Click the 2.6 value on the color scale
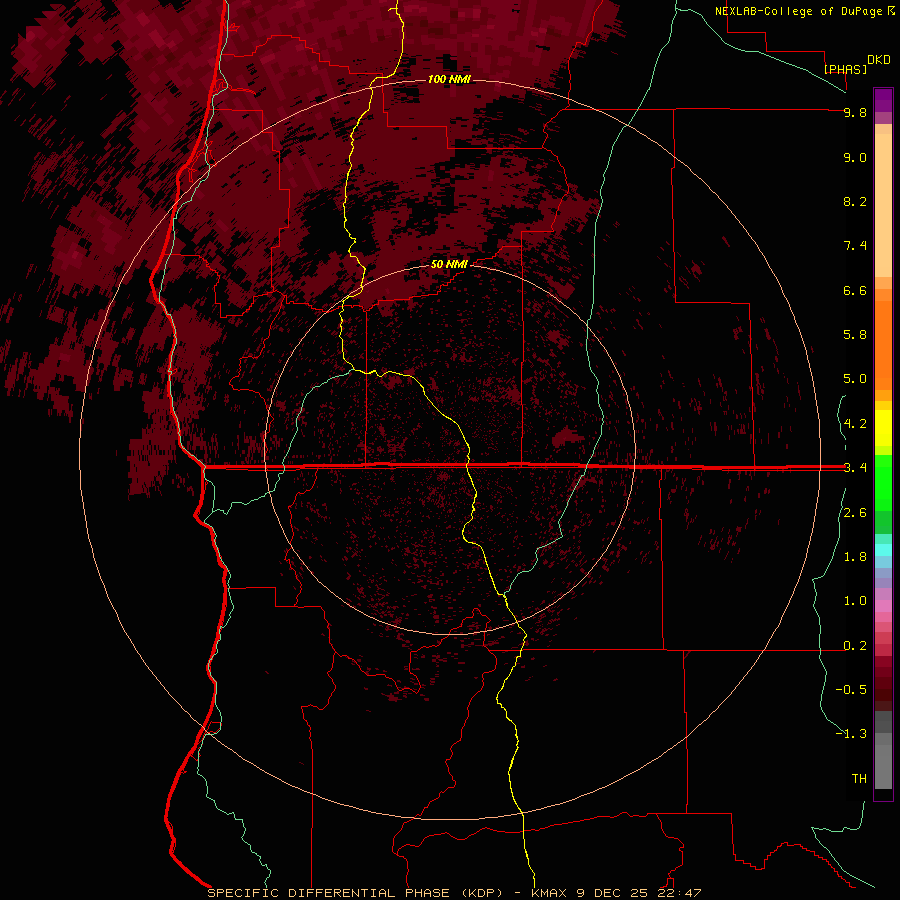 click(x=855, y=513)
